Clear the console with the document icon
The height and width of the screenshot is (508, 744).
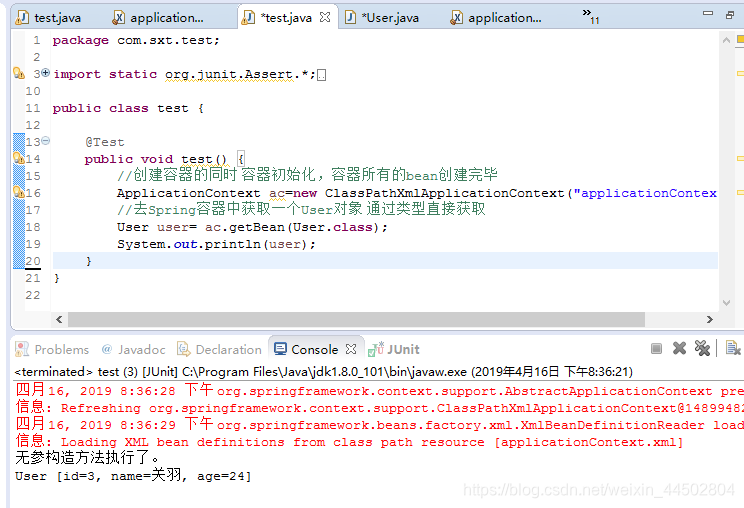pos(733,348)
